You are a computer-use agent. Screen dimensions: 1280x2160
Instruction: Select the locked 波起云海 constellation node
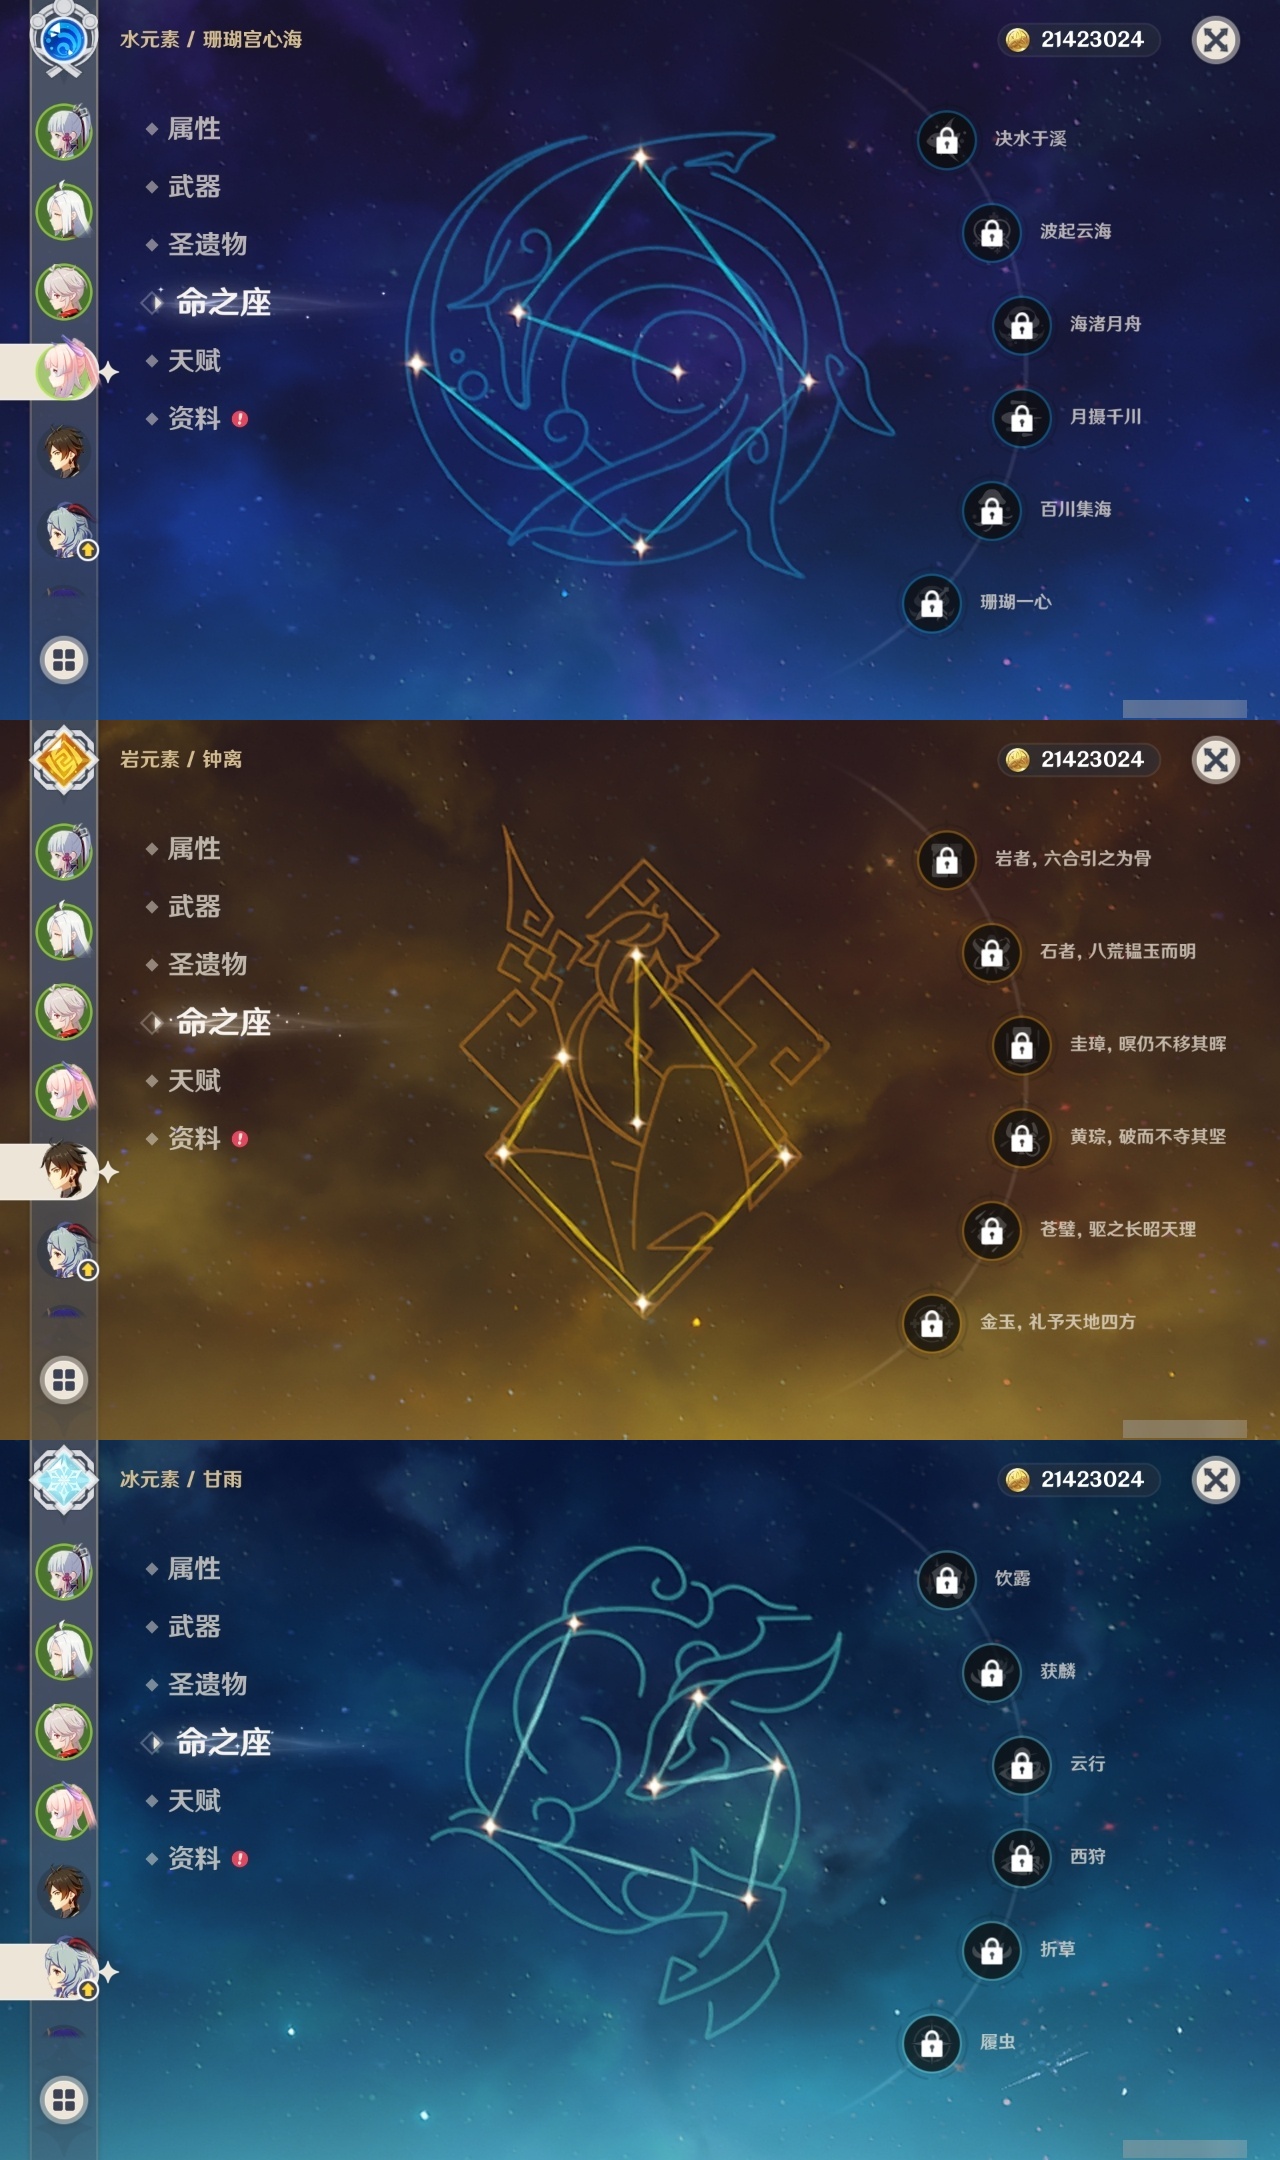[991, 233]
